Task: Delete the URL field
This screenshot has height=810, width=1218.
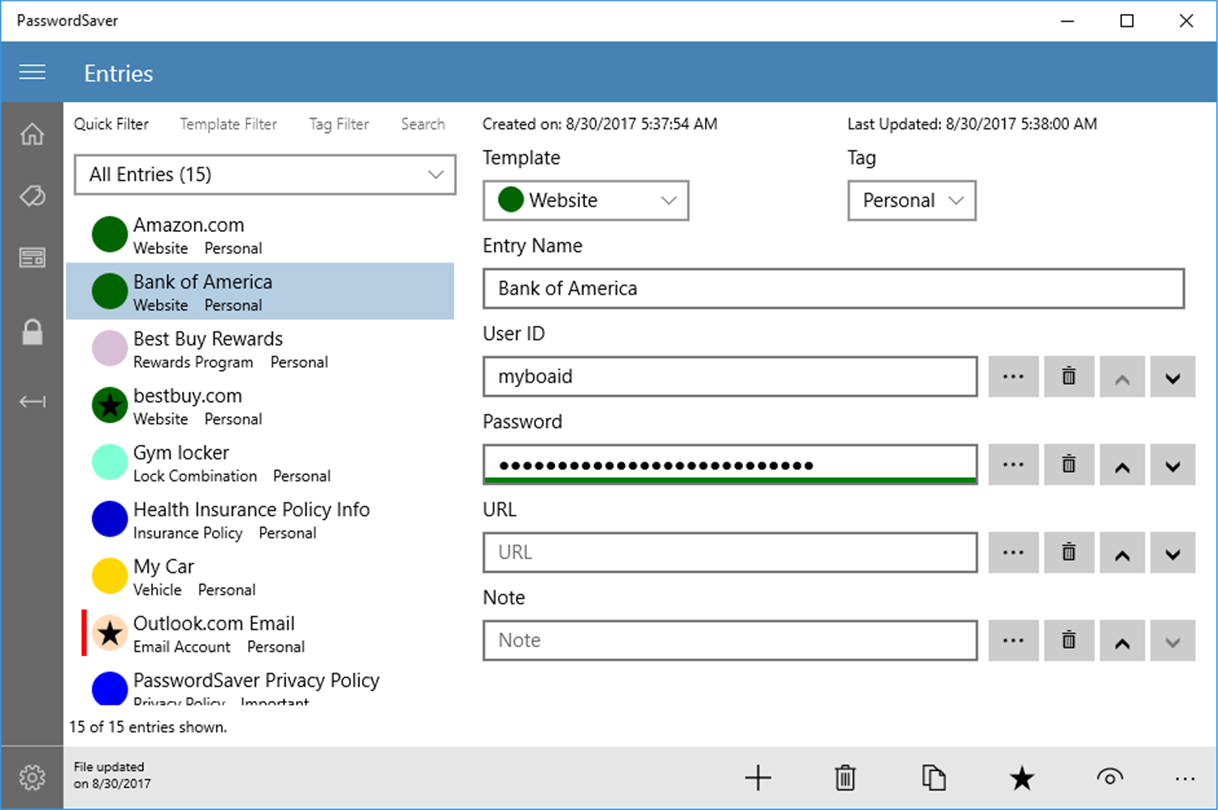Action: click(x=1069, y=553)
